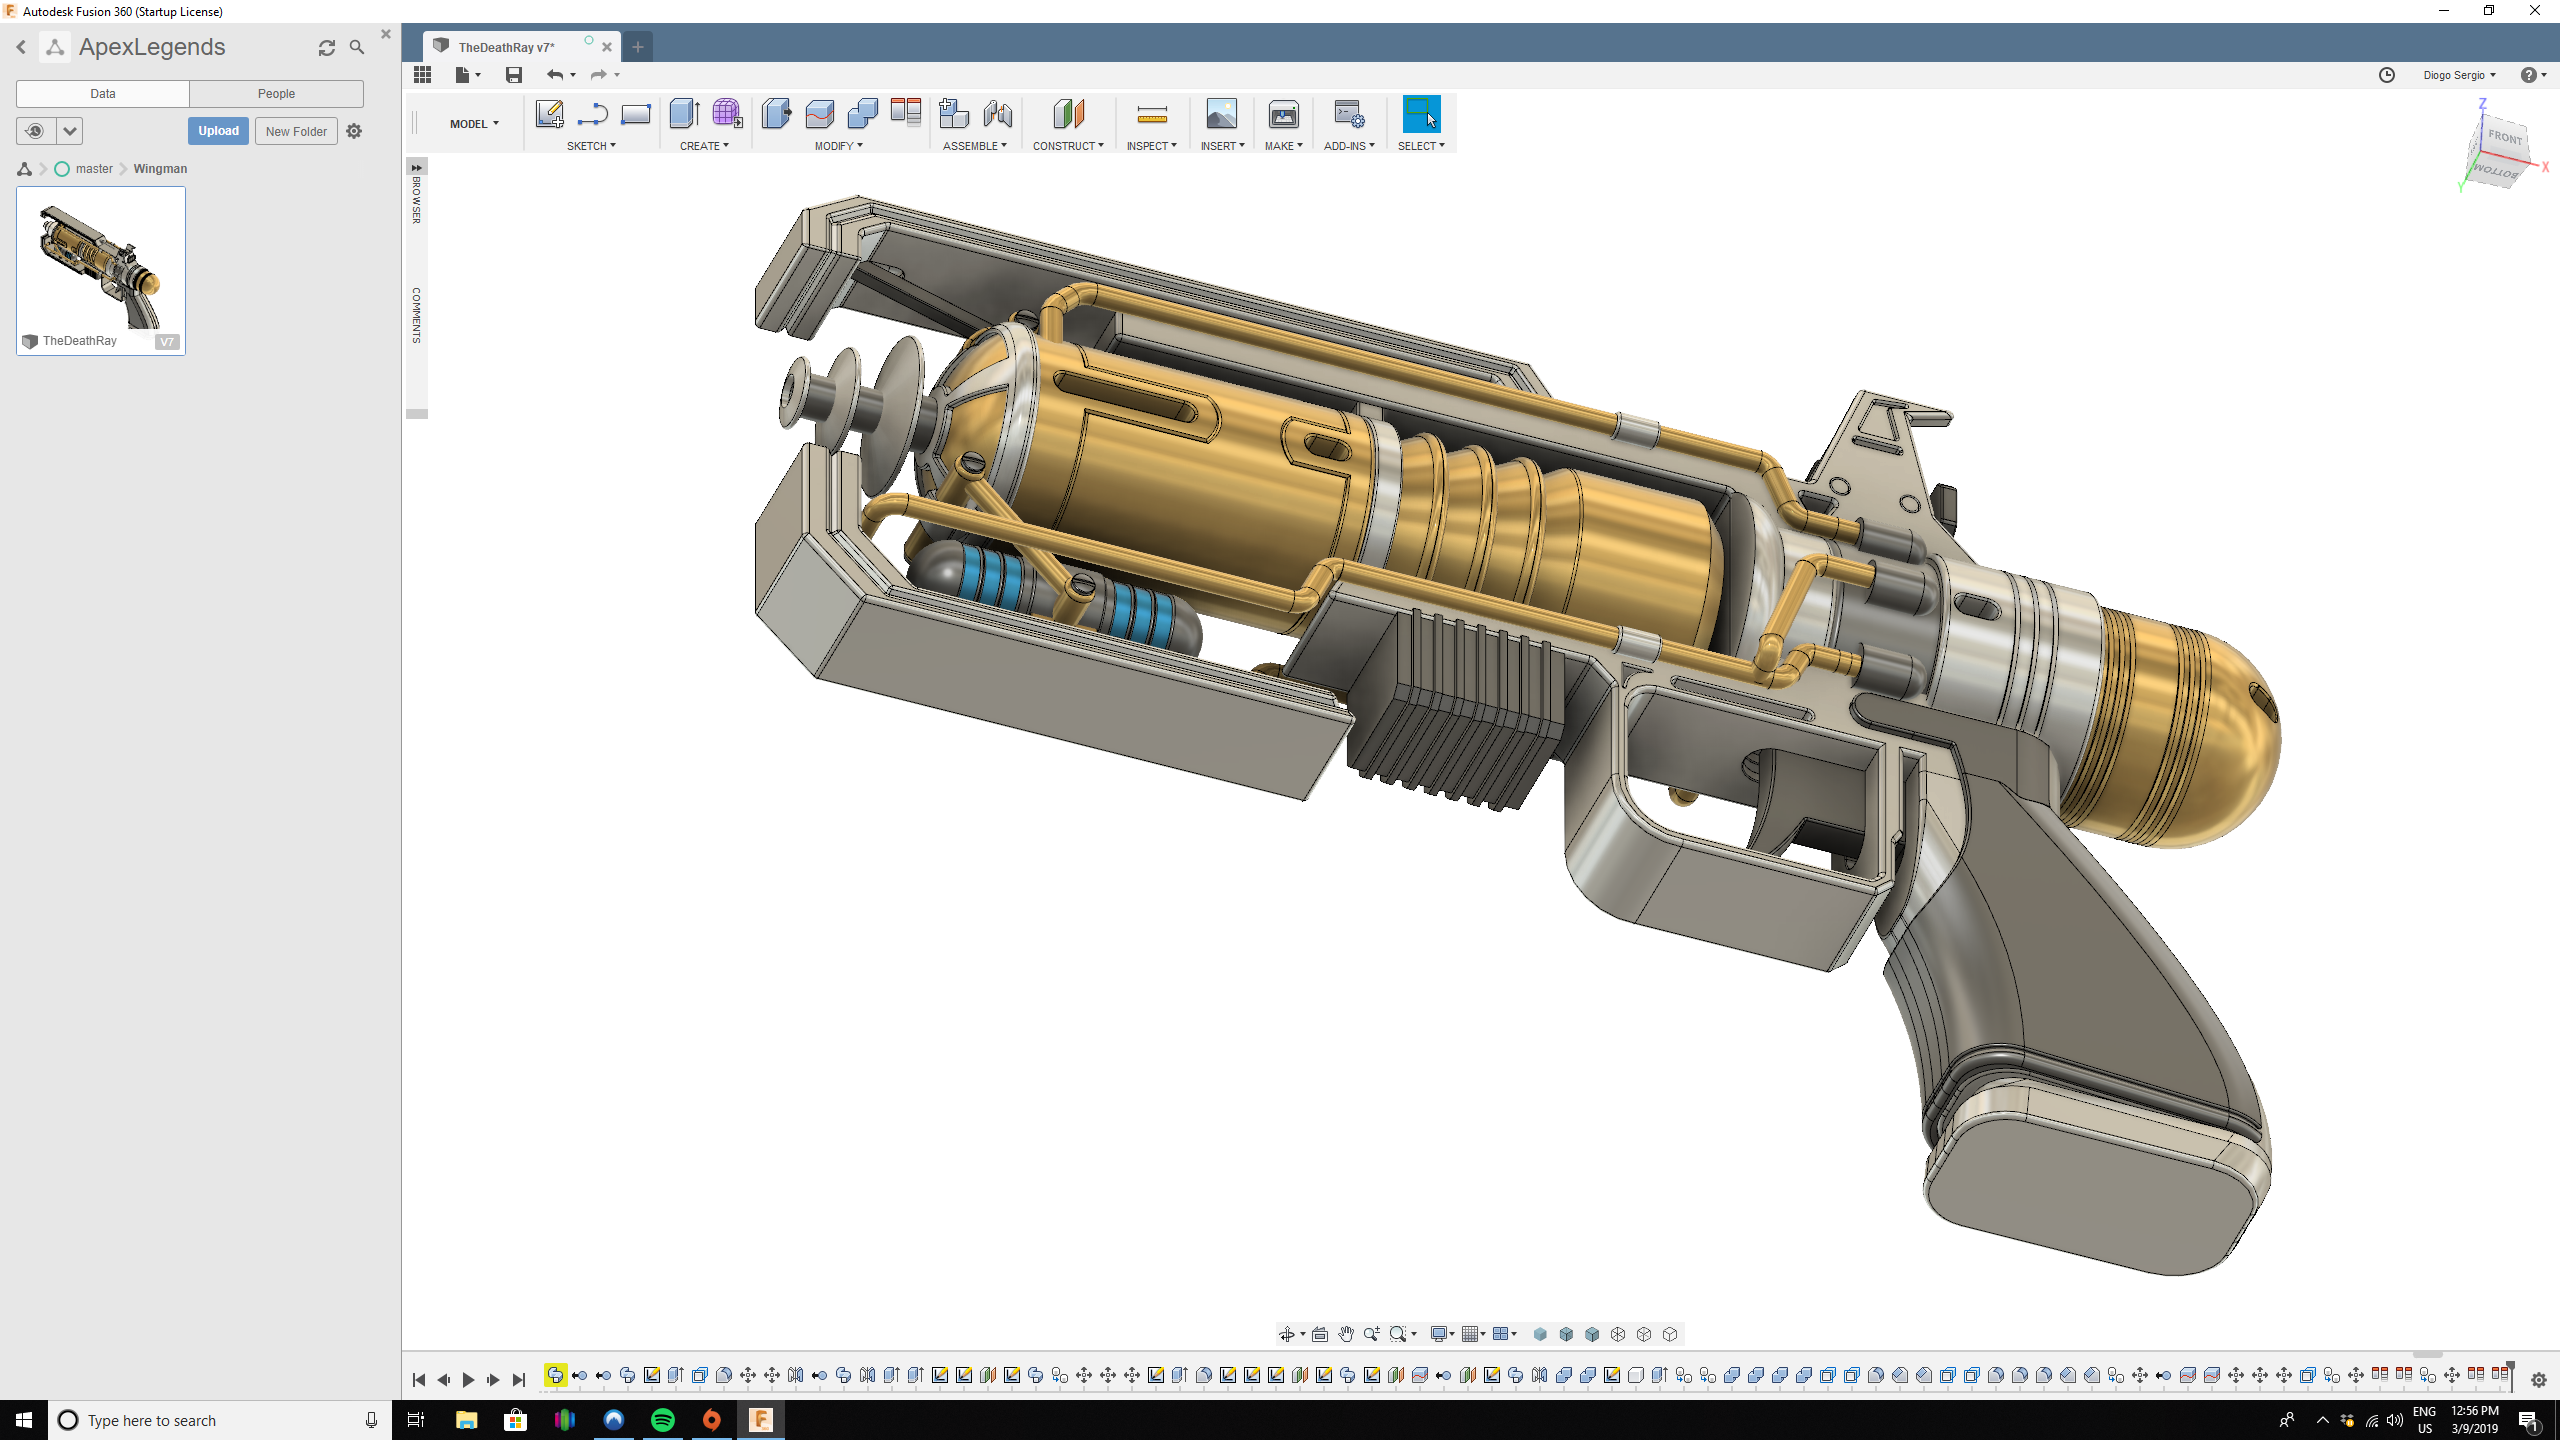The width and height of the screenshot is (2560, 1440).
Task: Select the Joint assemble tool
Action: [x=998, y=114]
